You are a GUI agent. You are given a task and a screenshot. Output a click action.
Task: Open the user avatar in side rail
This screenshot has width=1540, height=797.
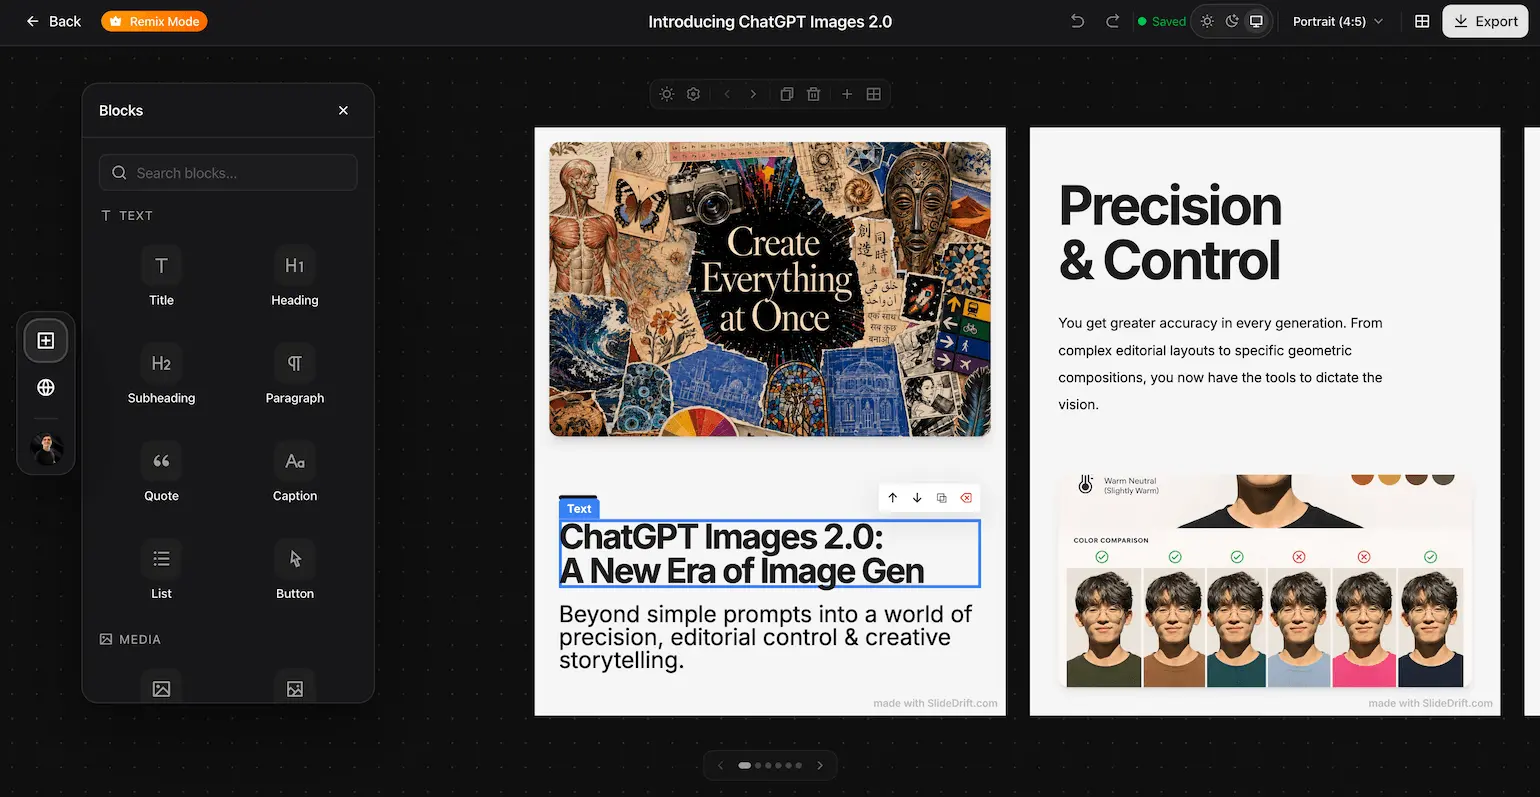[46, 449]
